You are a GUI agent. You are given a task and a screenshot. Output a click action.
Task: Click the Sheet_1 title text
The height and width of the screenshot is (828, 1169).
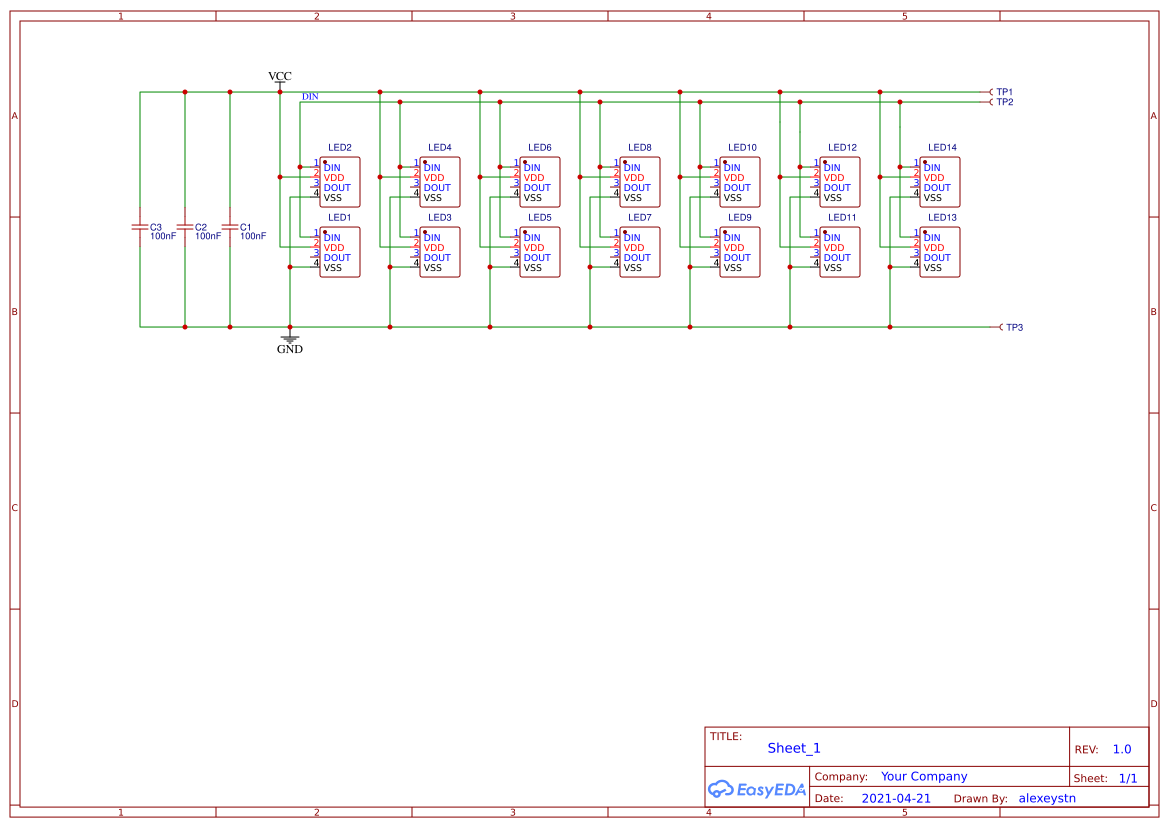(x=793, y=748)
